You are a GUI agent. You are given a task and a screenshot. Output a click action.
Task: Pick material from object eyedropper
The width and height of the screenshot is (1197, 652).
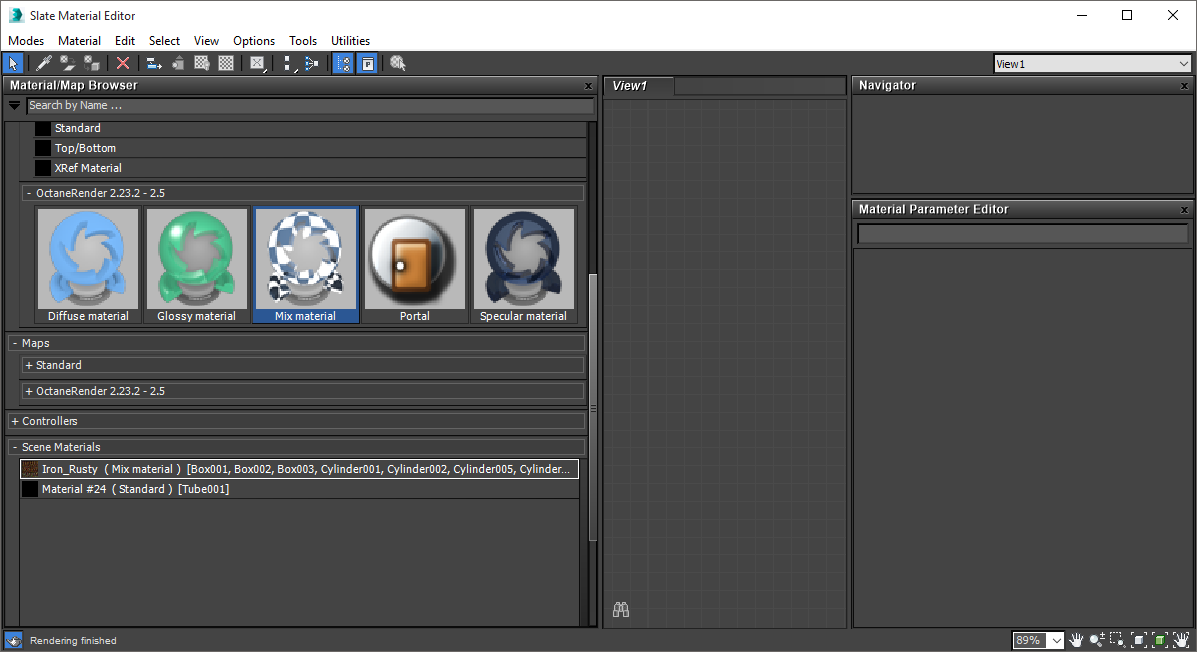tap(44, 63)
